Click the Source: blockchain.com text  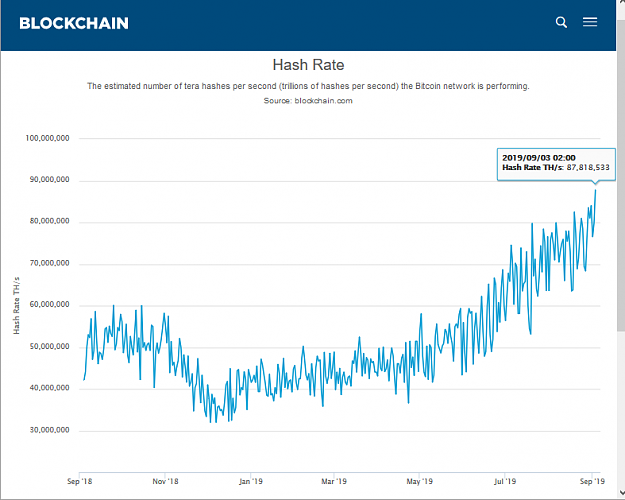(x=308, y=100)
